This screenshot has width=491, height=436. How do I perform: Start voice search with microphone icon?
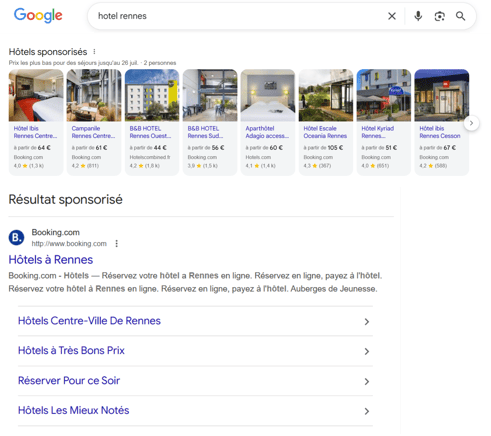(418, 16)
